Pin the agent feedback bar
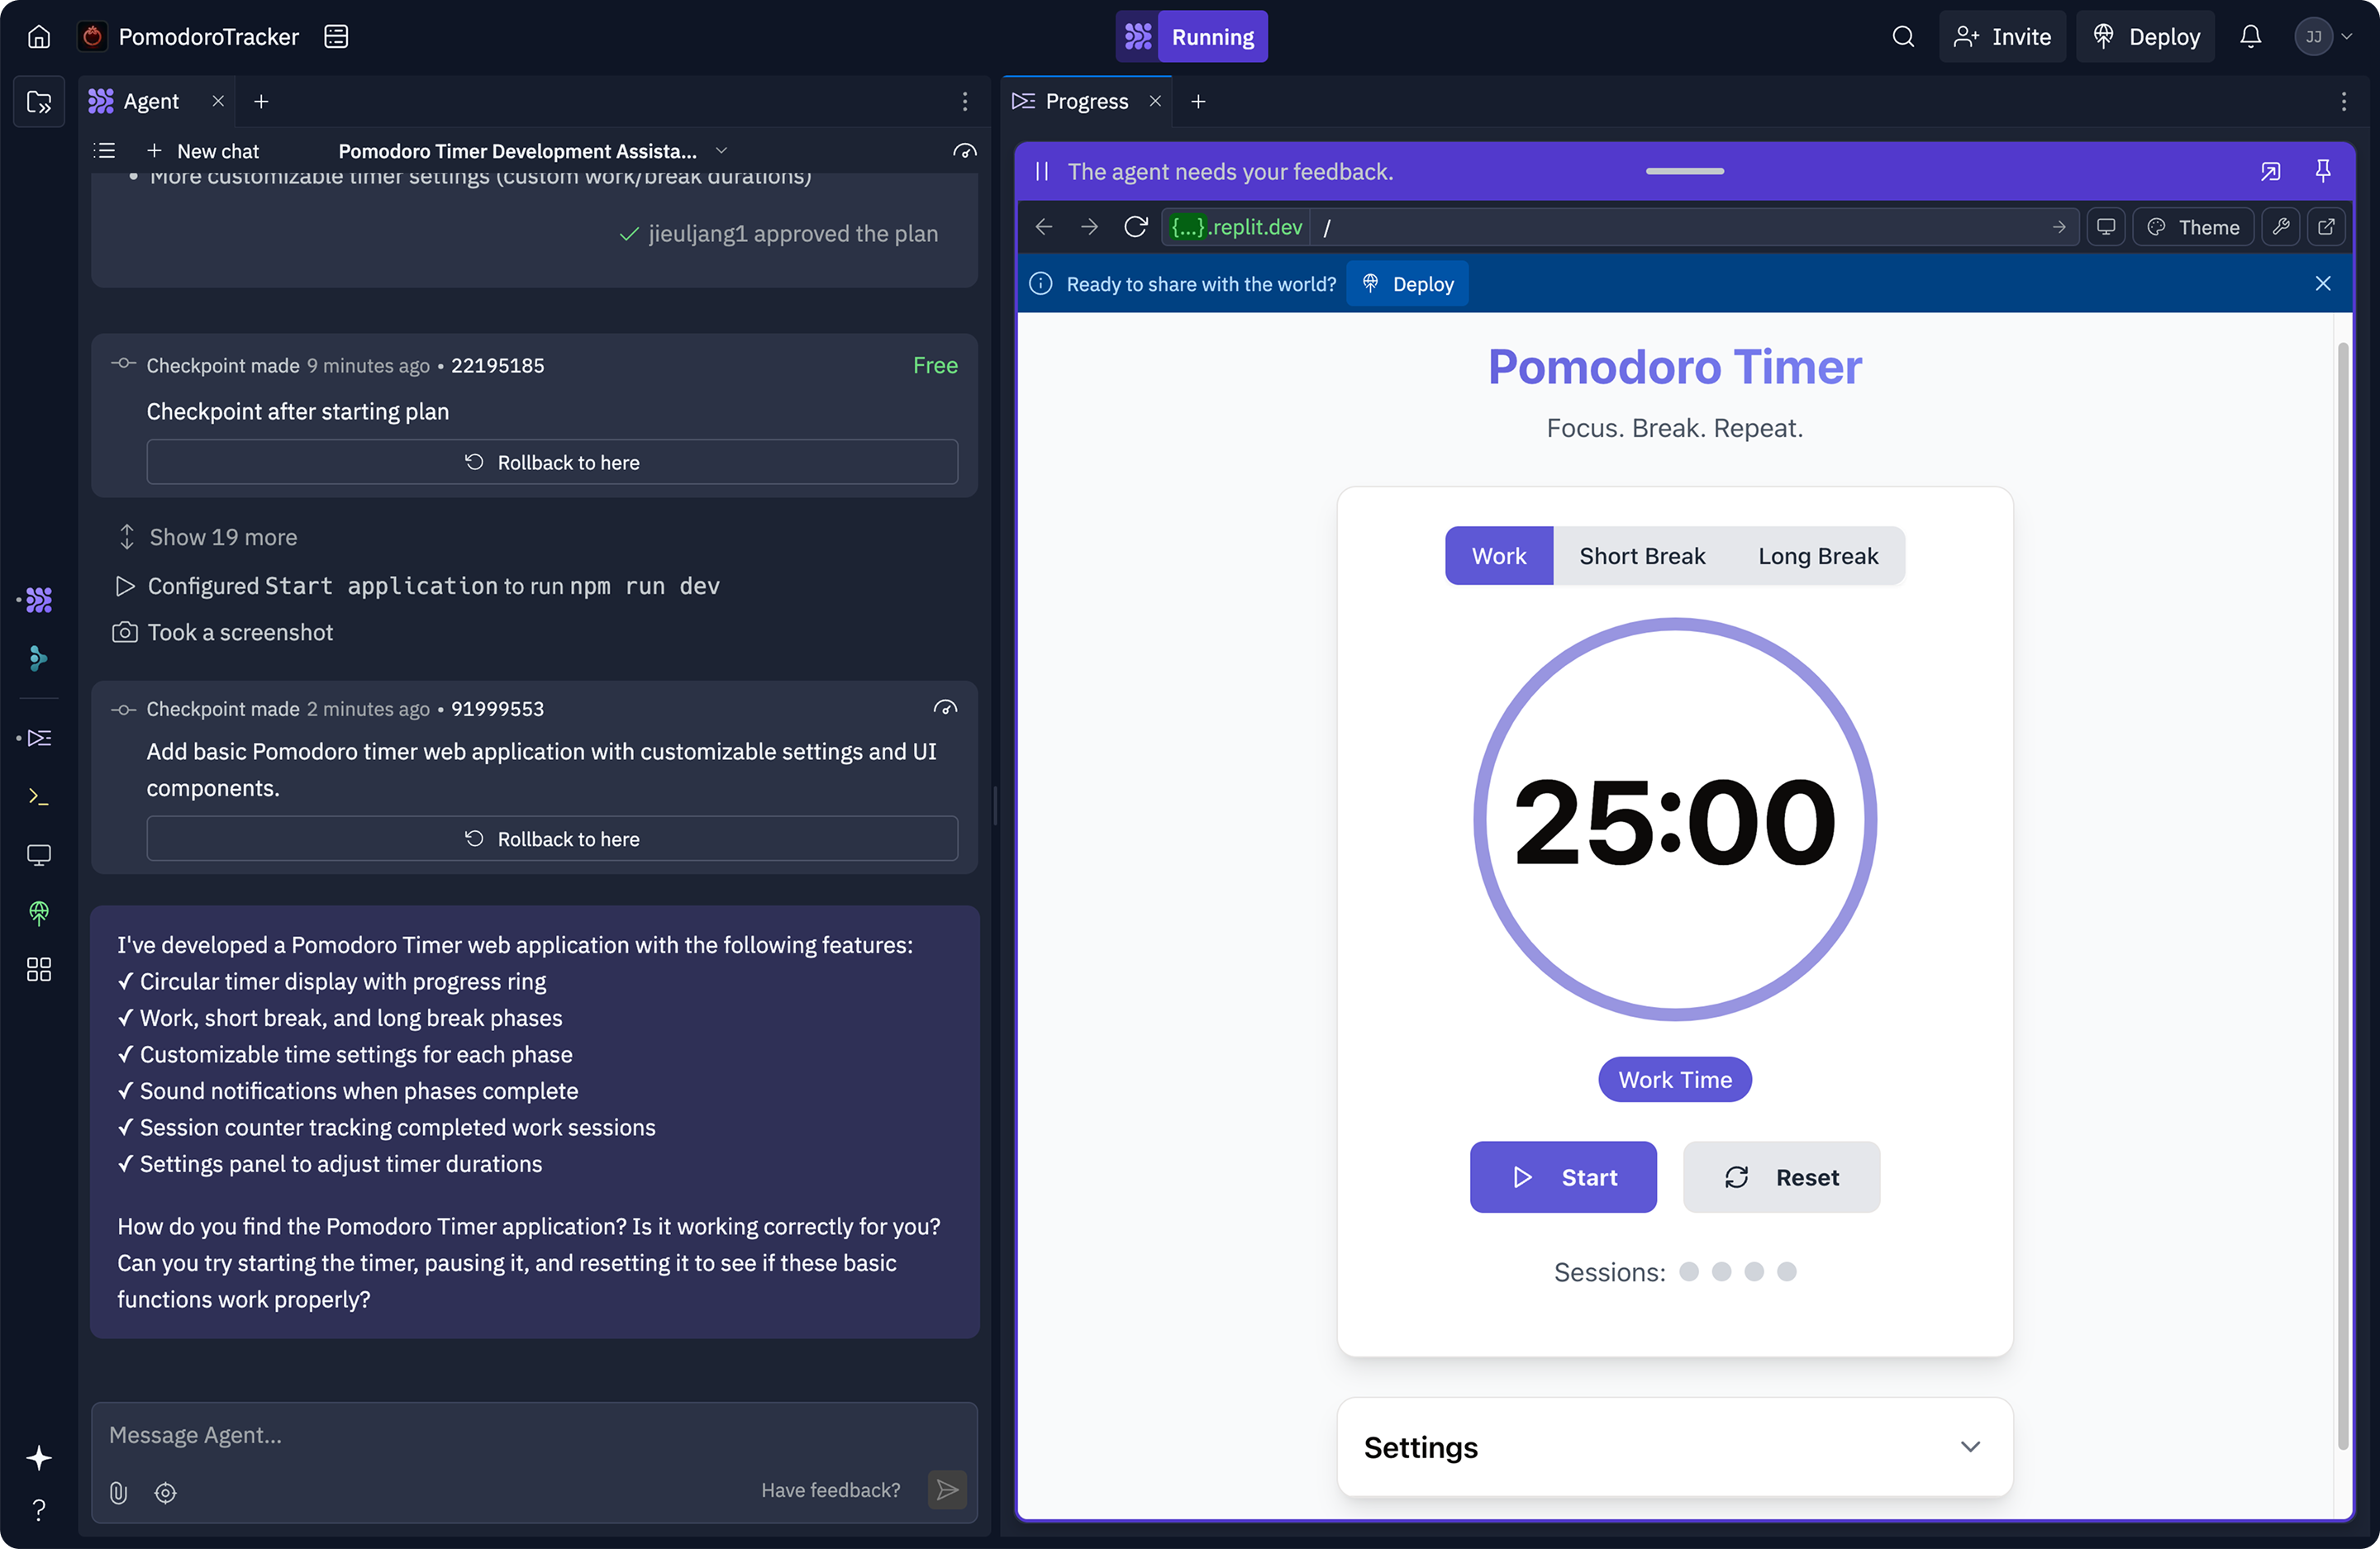 tap(2322, 171)
